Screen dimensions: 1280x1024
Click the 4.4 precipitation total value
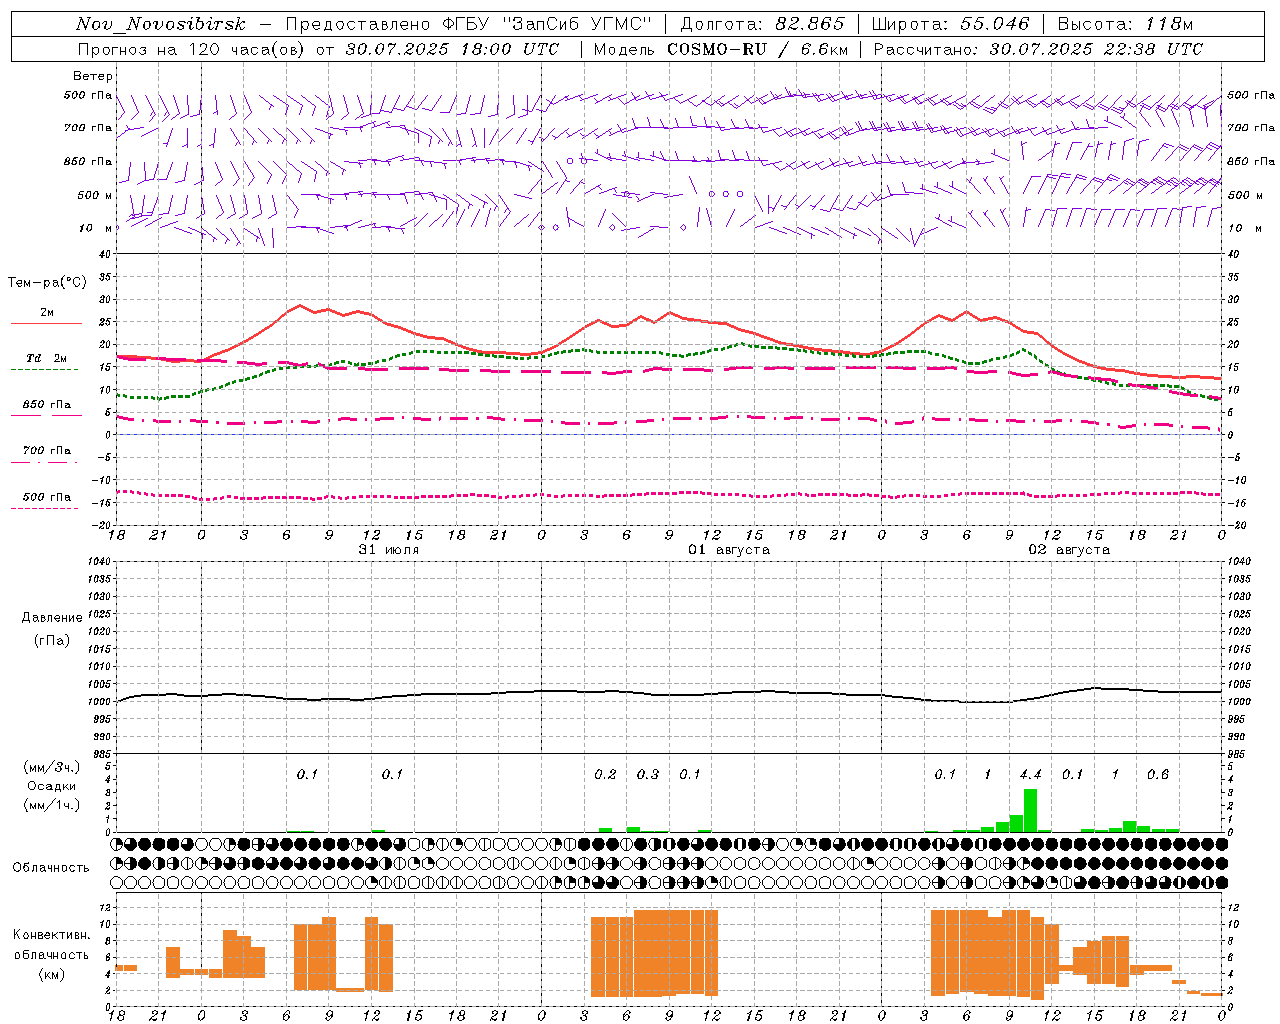pyautogui.click(x=1030, y=774)
